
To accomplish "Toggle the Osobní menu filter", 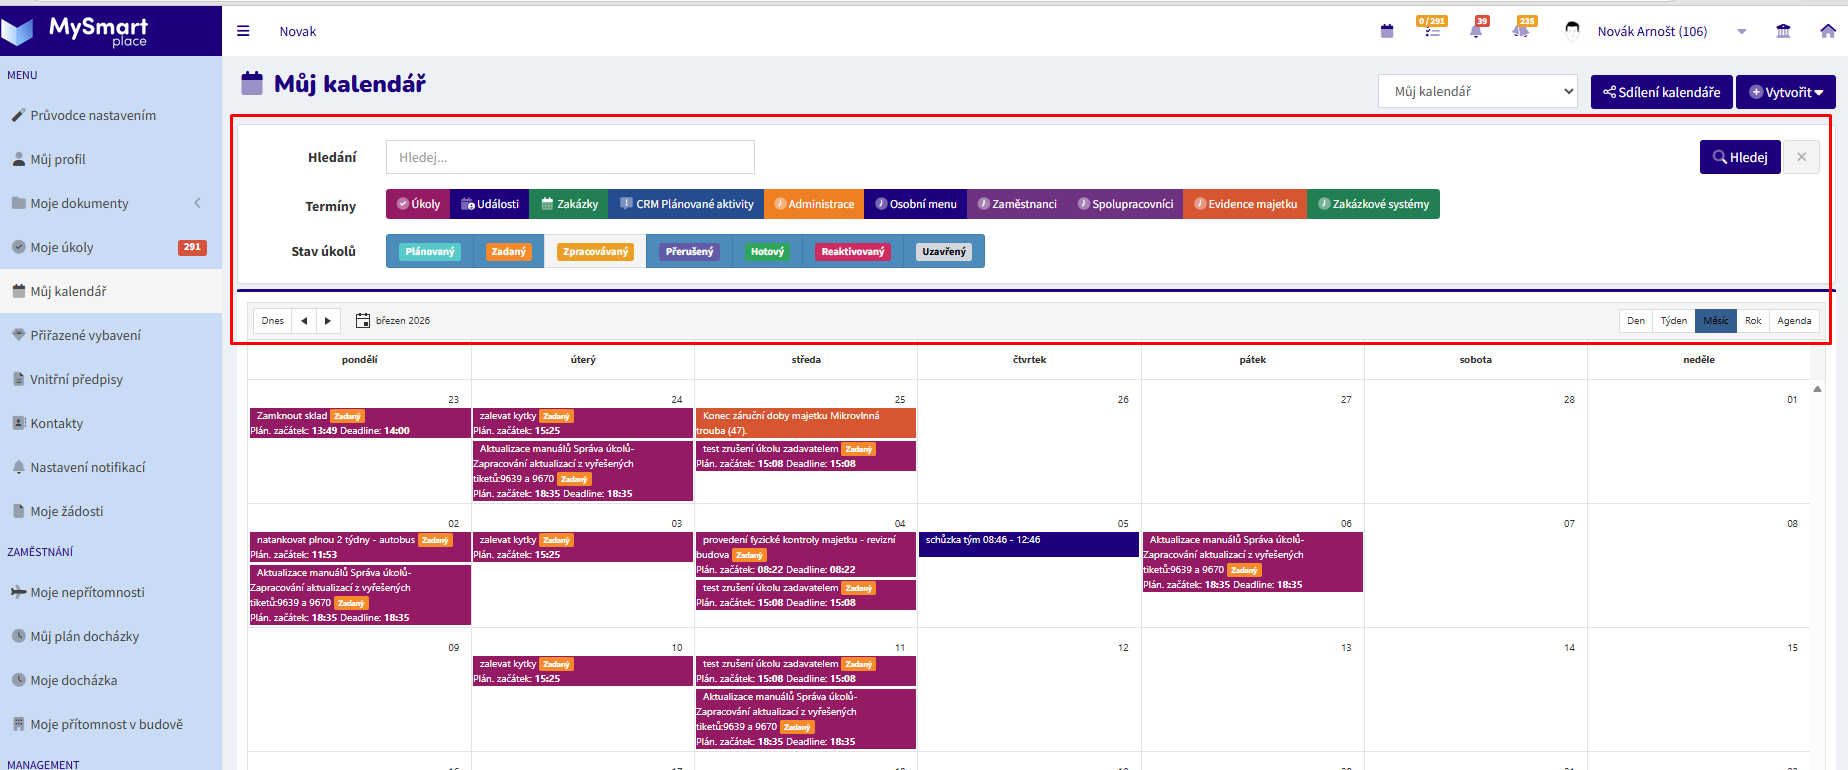I will tap(916, 204).
